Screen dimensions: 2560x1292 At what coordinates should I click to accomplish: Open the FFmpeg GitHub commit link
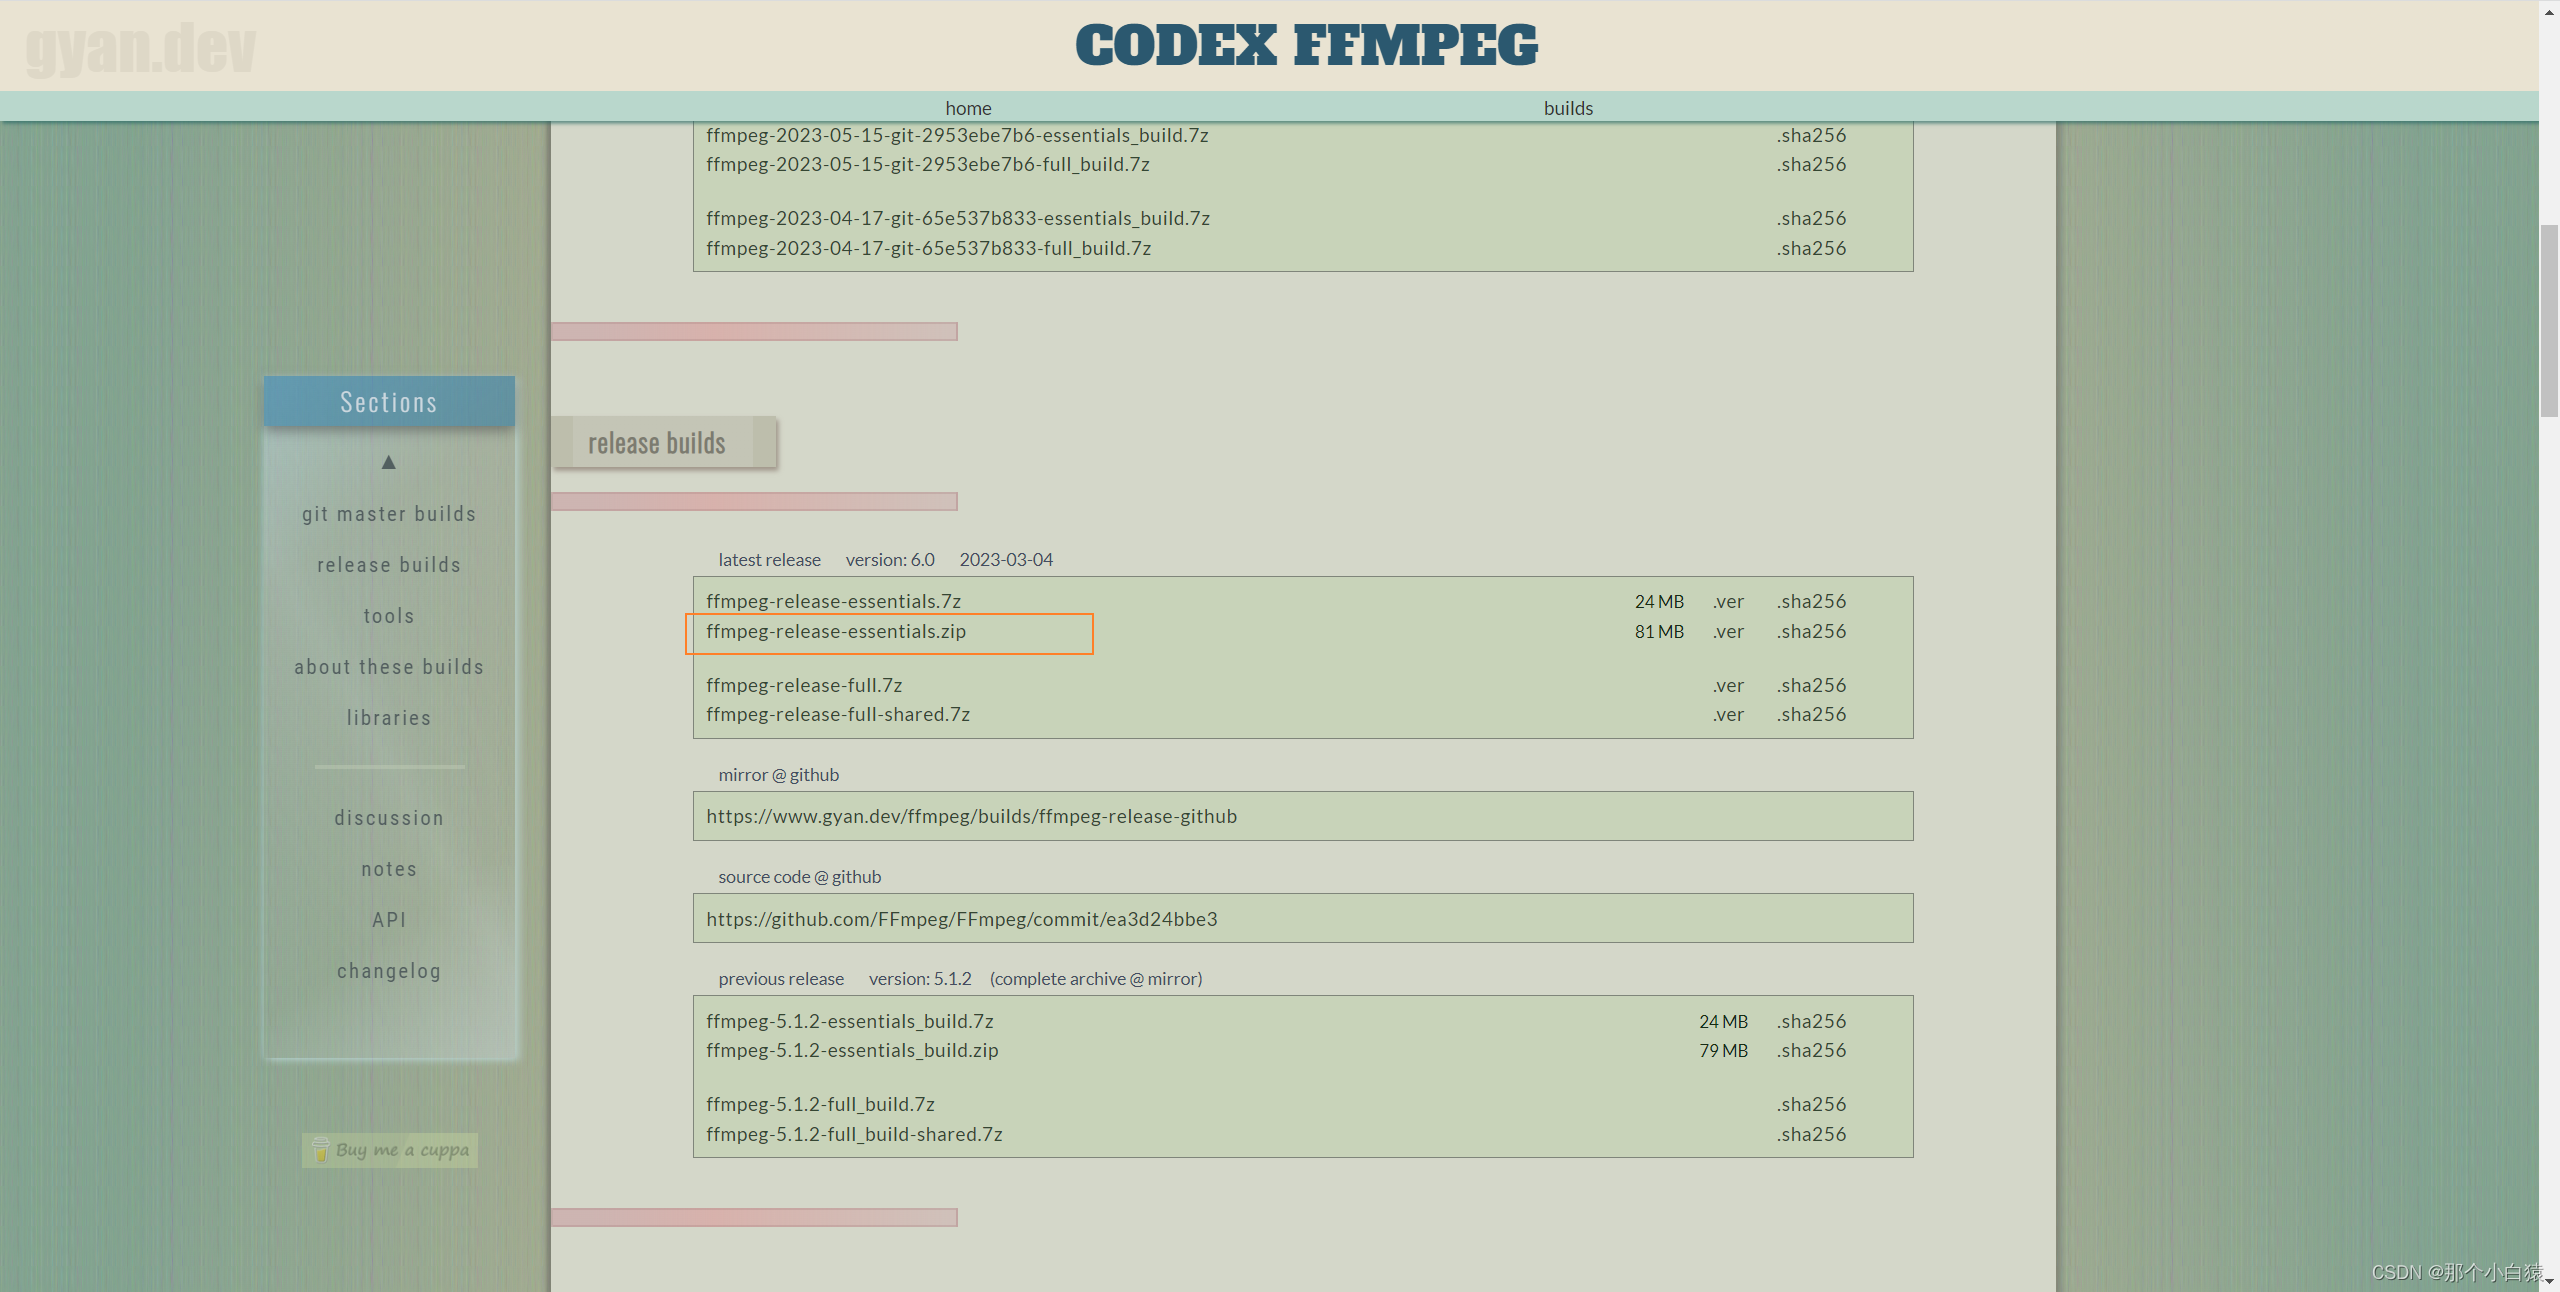[x=961, y=919]
